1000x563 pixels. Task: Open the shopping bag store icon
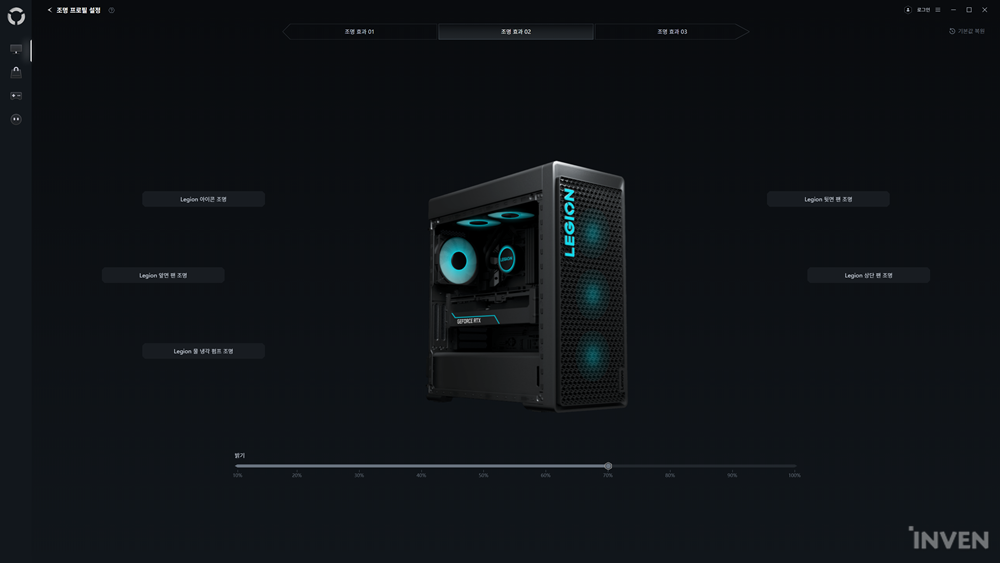[16, 72]
